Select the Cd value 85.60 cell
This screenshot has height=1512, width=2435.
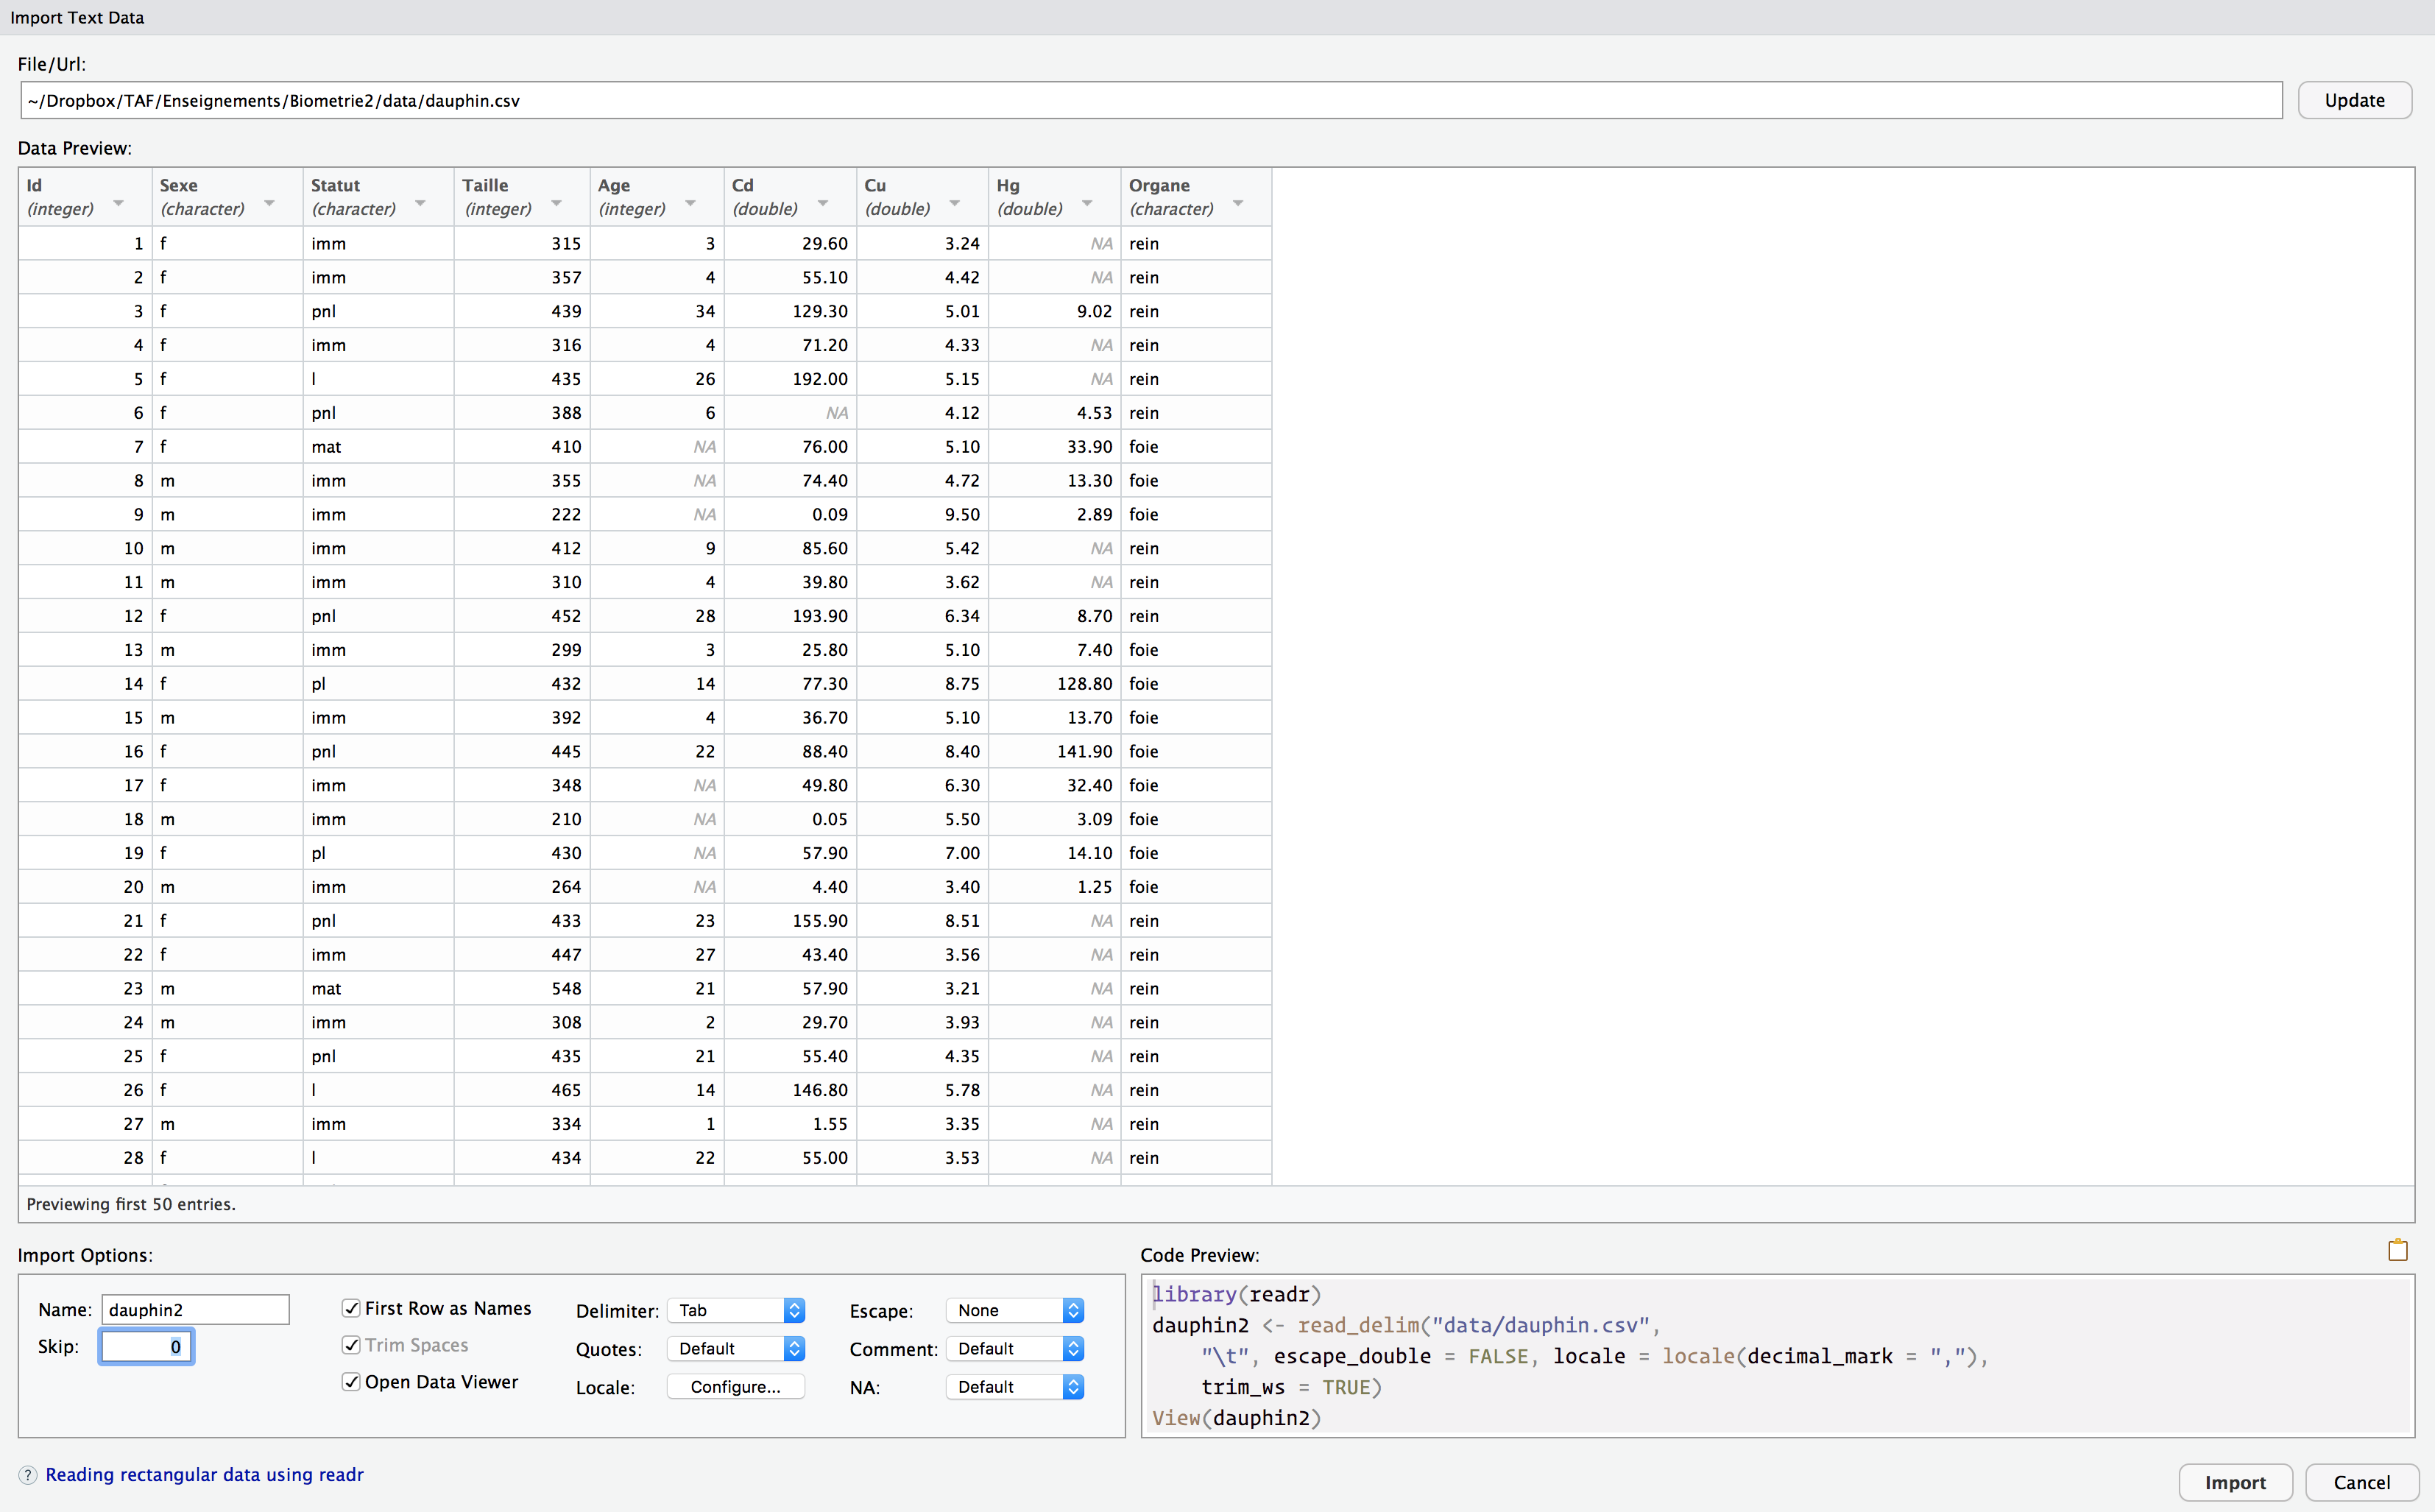[x=790, y=548]
